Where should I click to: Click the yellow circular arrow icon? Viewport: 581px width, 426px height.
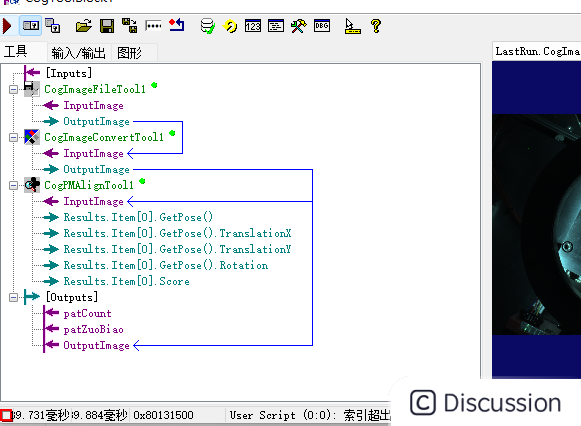(230, 27)
